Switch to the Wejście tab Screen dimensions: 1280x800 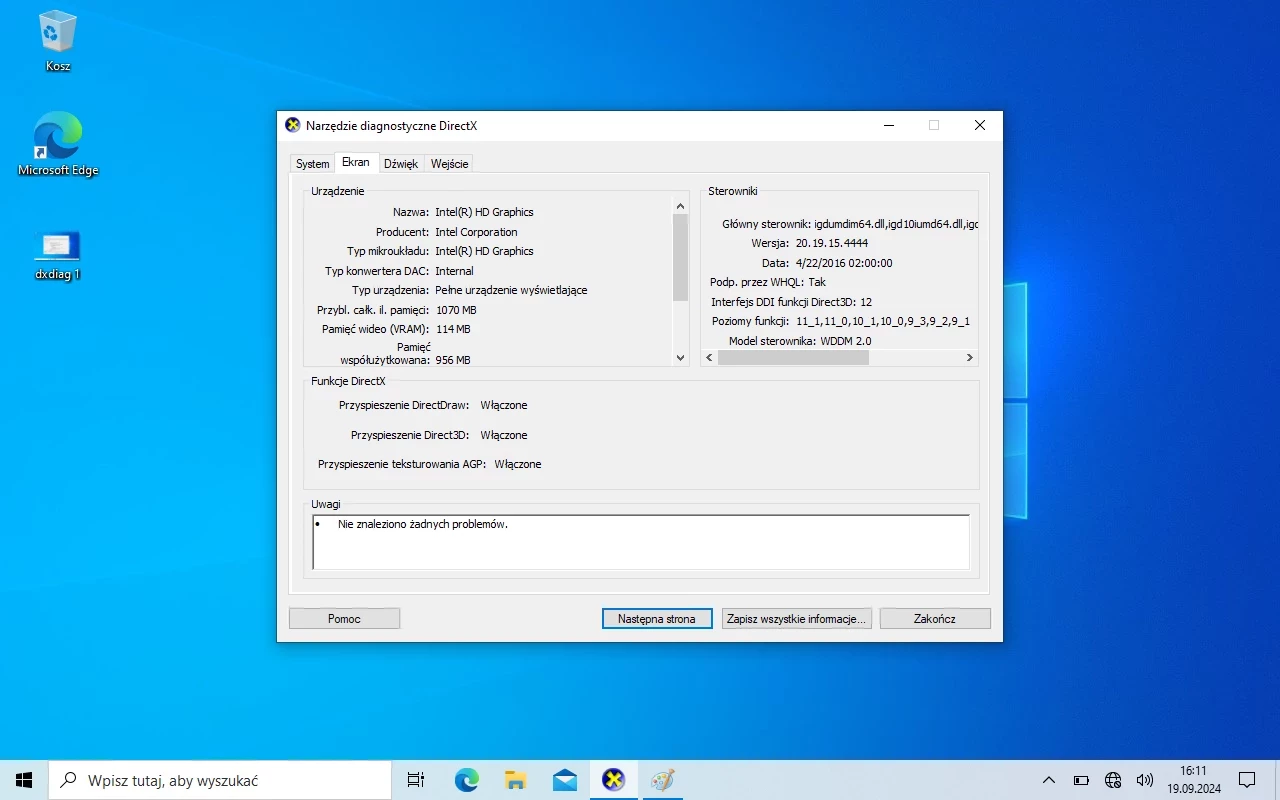click(x=449, y=164)
